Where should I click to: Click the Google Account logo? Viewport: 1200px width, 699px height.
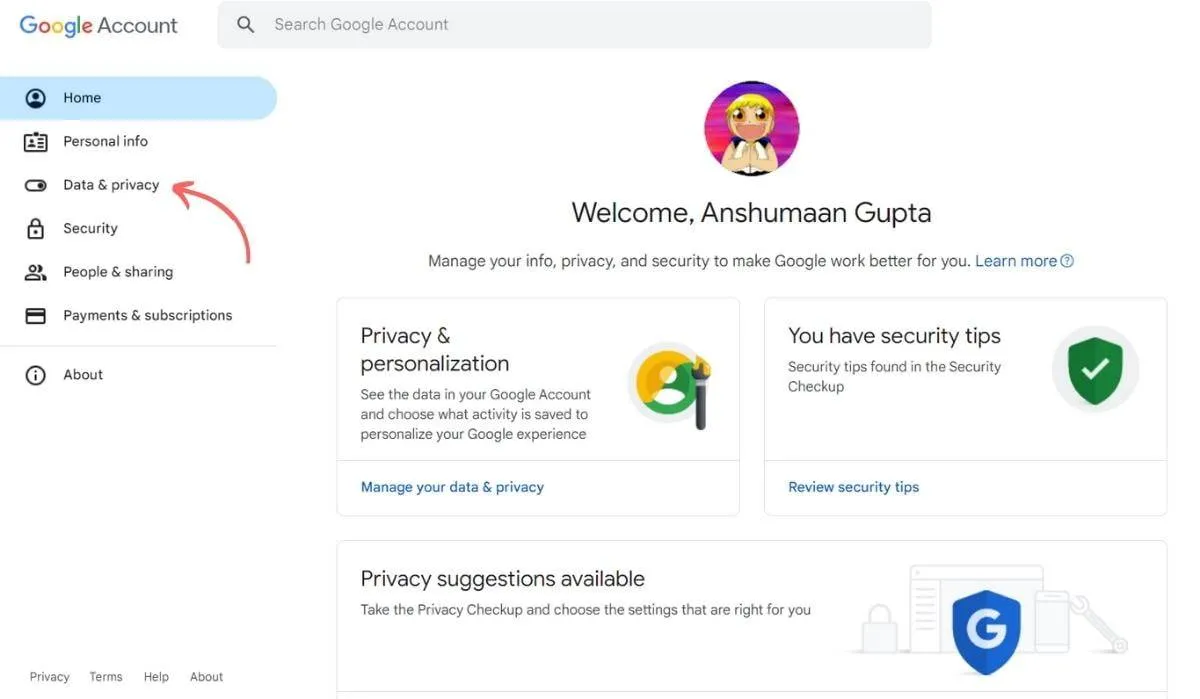[97, 24]
